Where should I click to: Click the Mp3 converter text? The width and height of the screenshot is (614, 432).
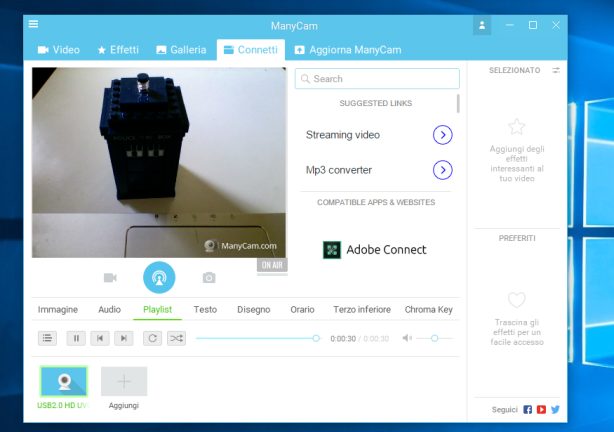pos(339,170)
